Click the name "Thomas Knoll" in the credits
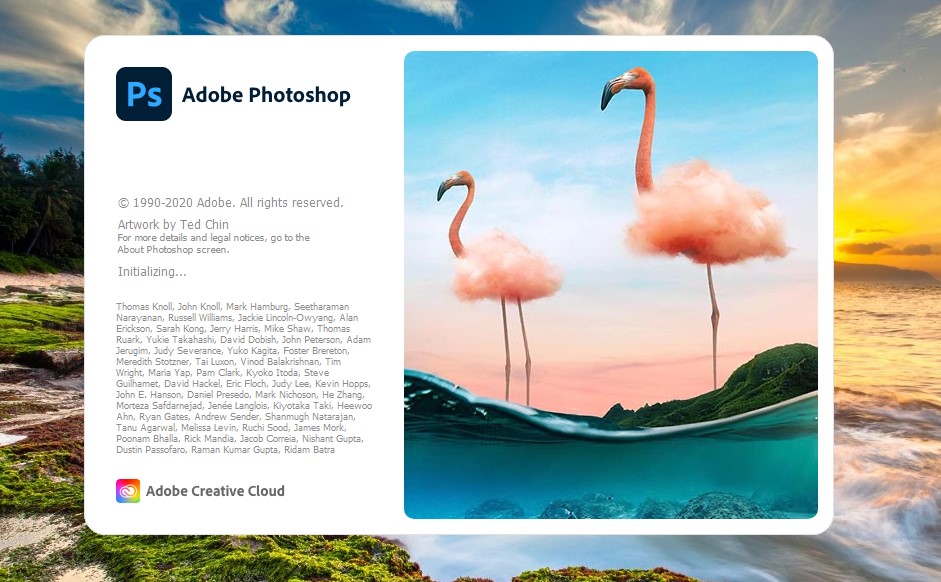941x582 pixels. [144, 307]
